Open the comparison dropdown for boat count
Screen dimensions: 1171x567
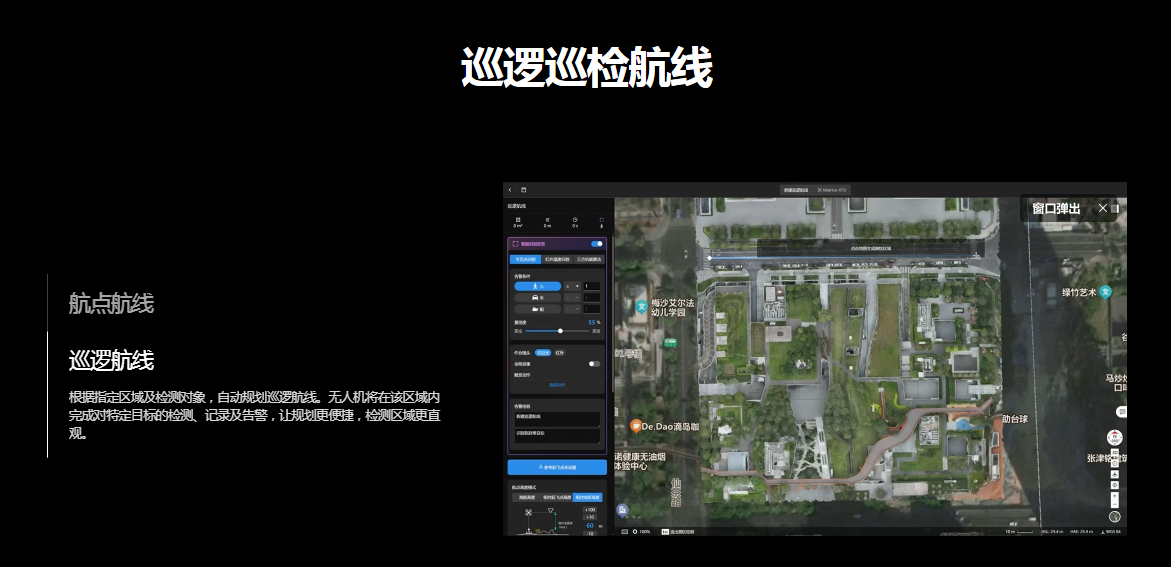[572, 310]
